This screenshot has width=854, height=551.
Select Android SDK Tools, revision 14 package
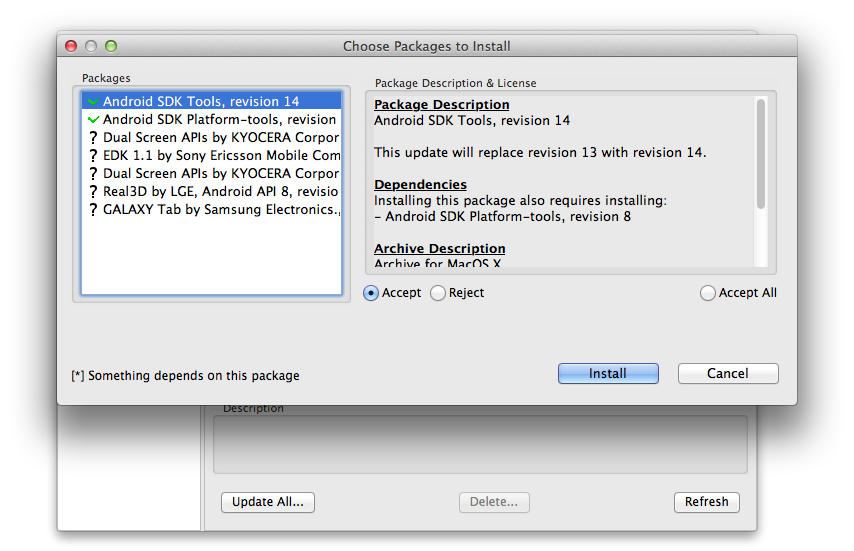click(x=211, y=101)
